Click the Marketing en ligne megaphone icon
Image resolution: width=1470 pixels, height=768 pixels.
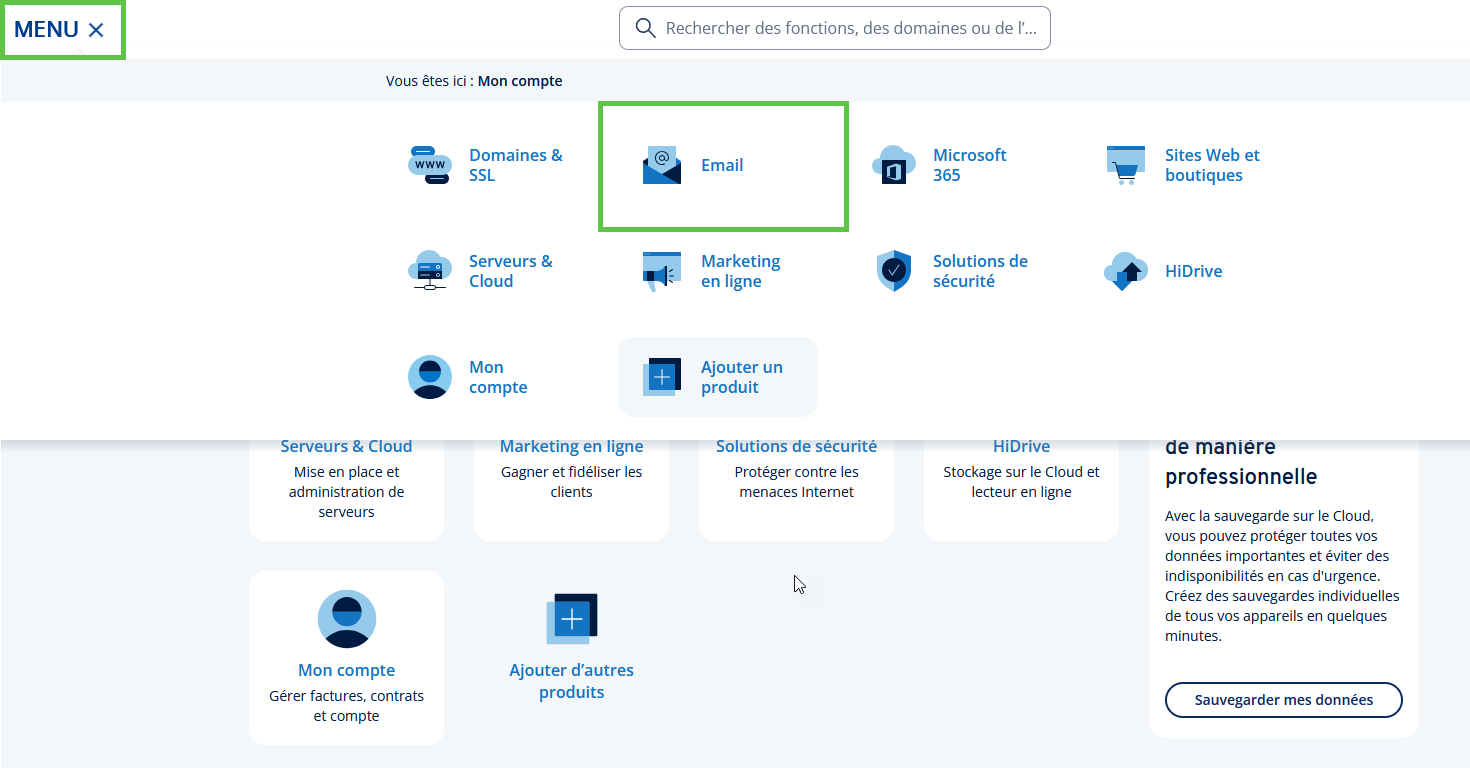(x=662, y=271)
